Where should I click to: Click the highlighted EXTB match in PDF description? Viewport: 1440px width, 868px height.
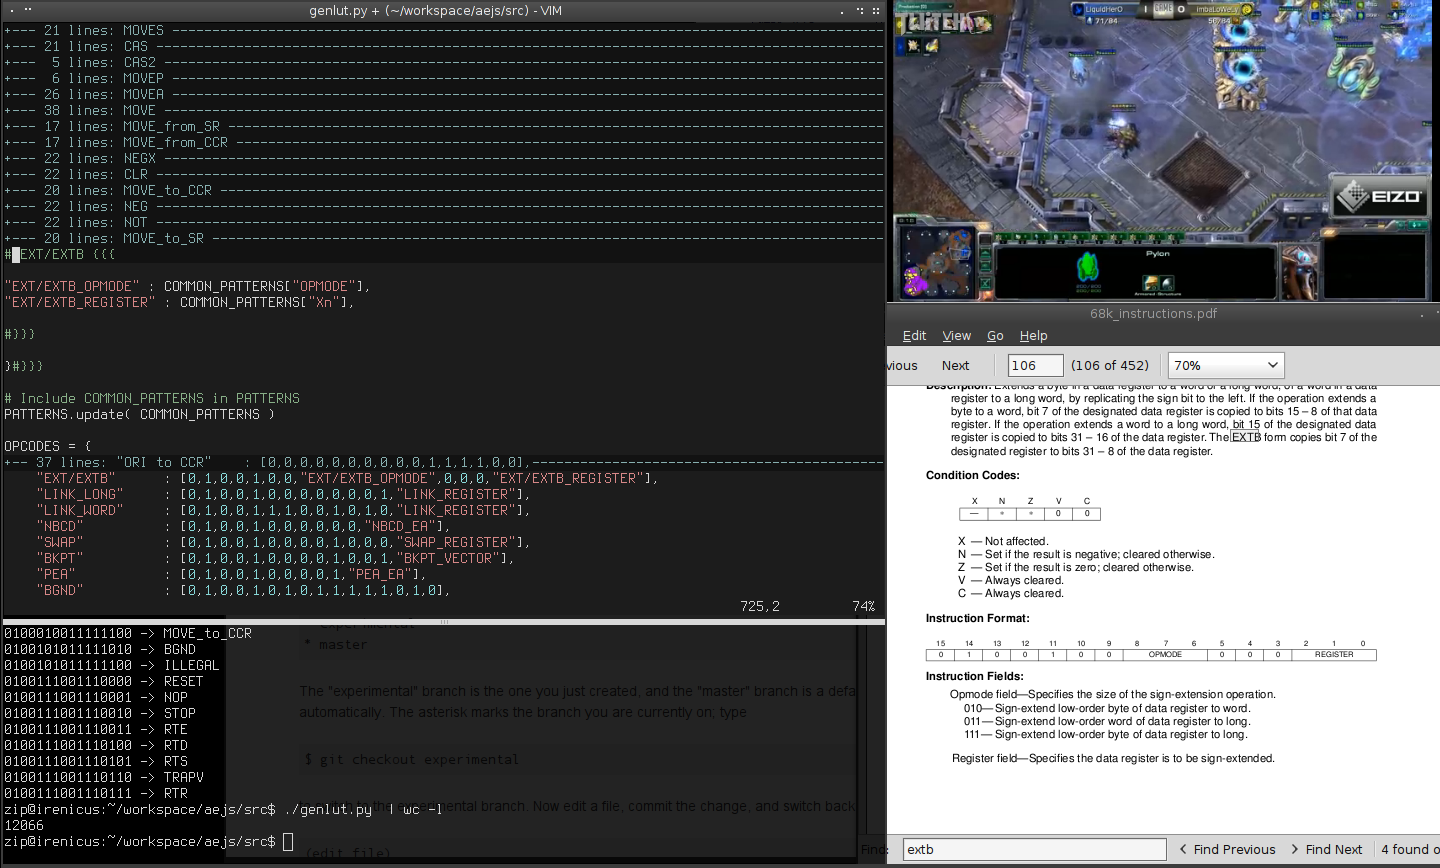[1246, 437]
